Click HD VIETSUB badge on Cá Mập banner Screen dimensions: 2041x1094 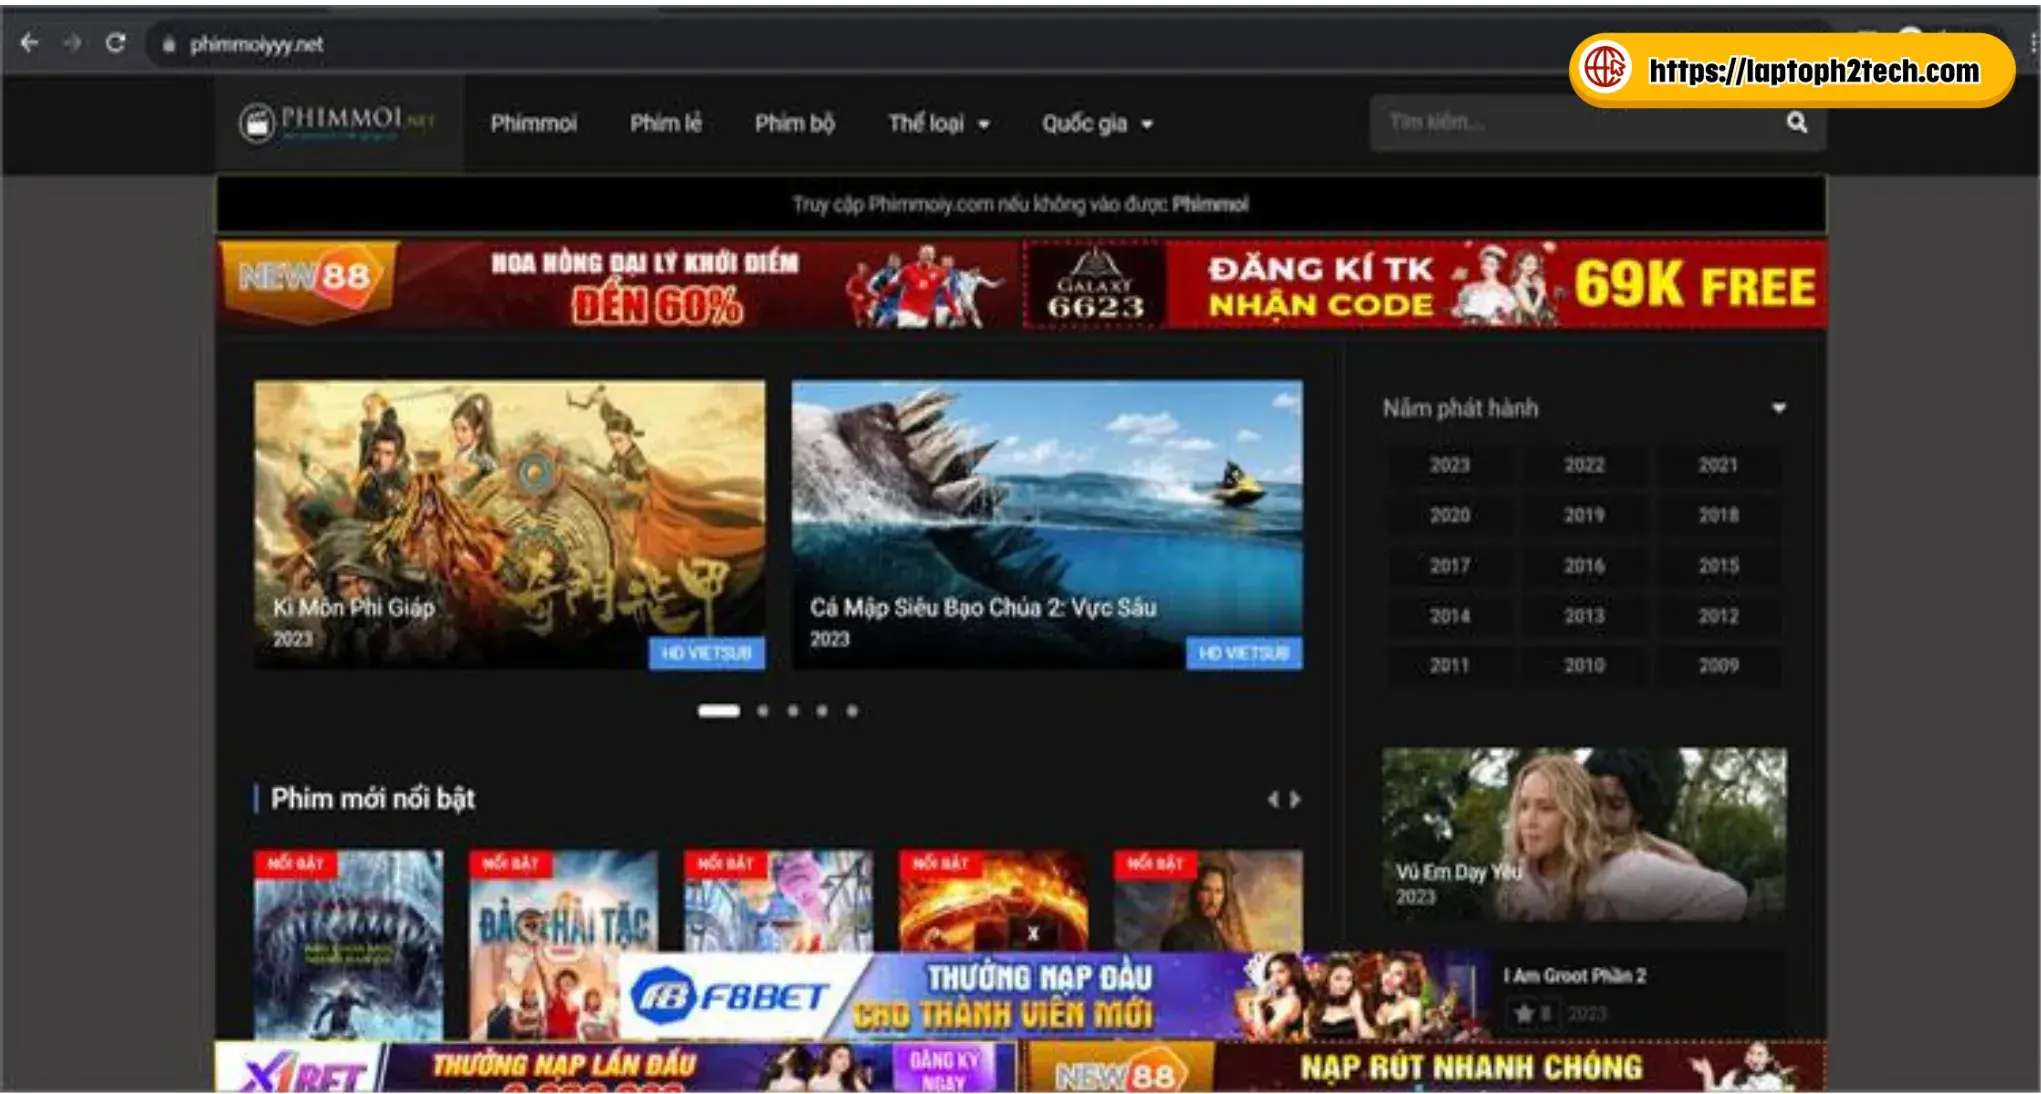pos(1244,653)
